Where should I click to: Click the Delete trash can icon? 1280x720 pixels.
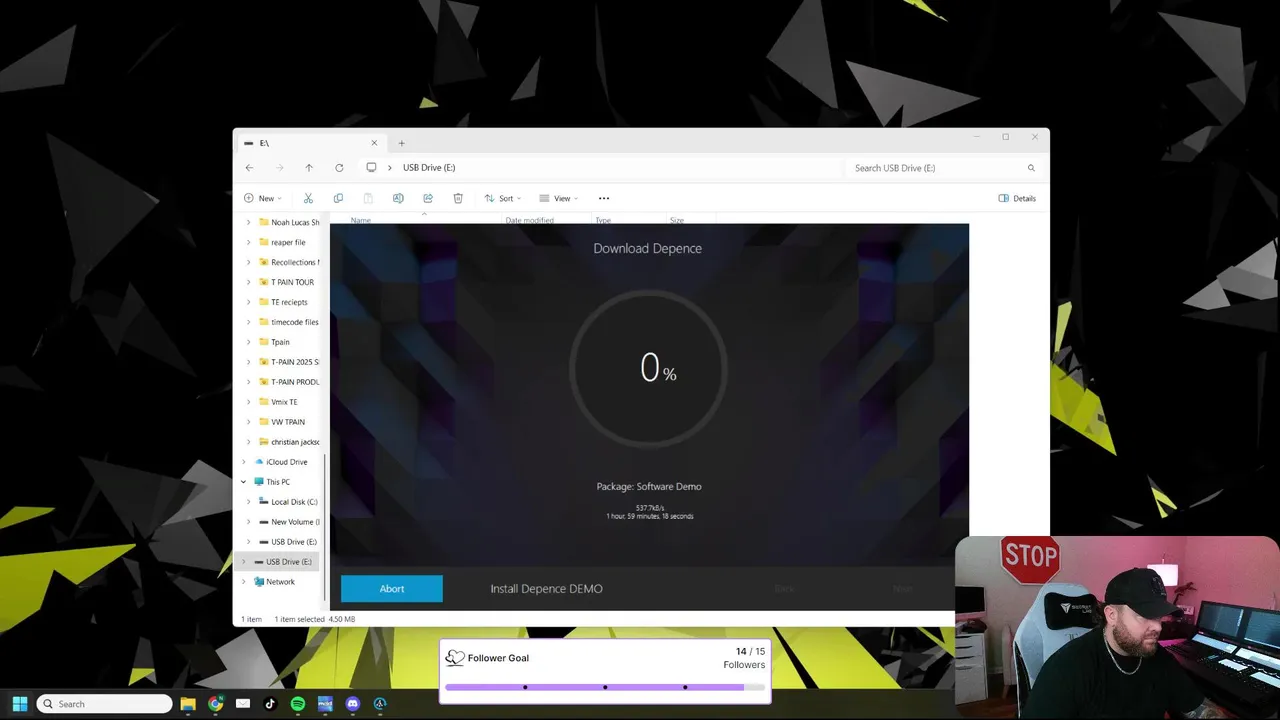tap(458, 198)
